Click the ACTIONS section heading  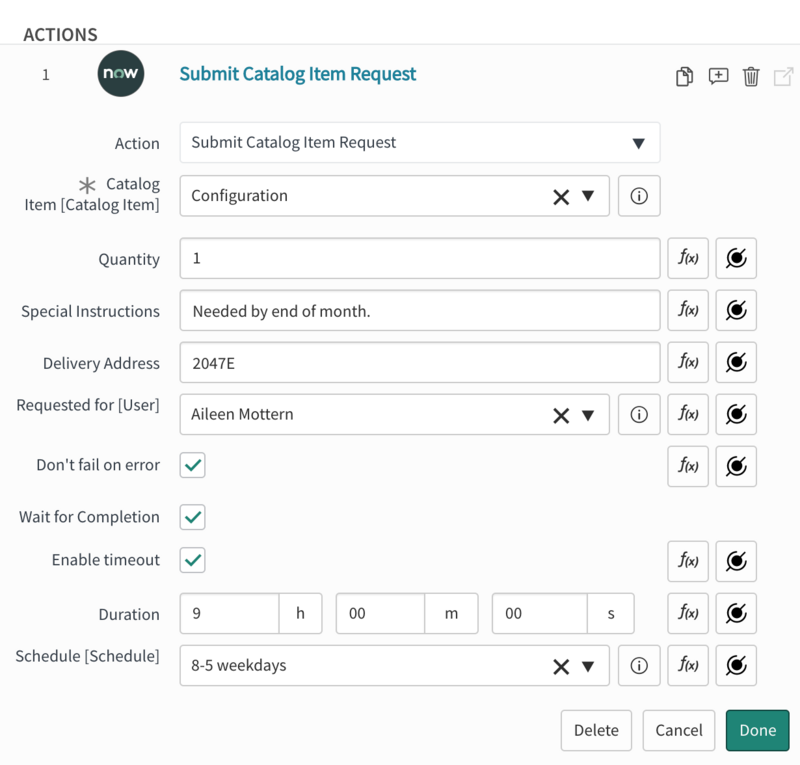coord(60,35)
